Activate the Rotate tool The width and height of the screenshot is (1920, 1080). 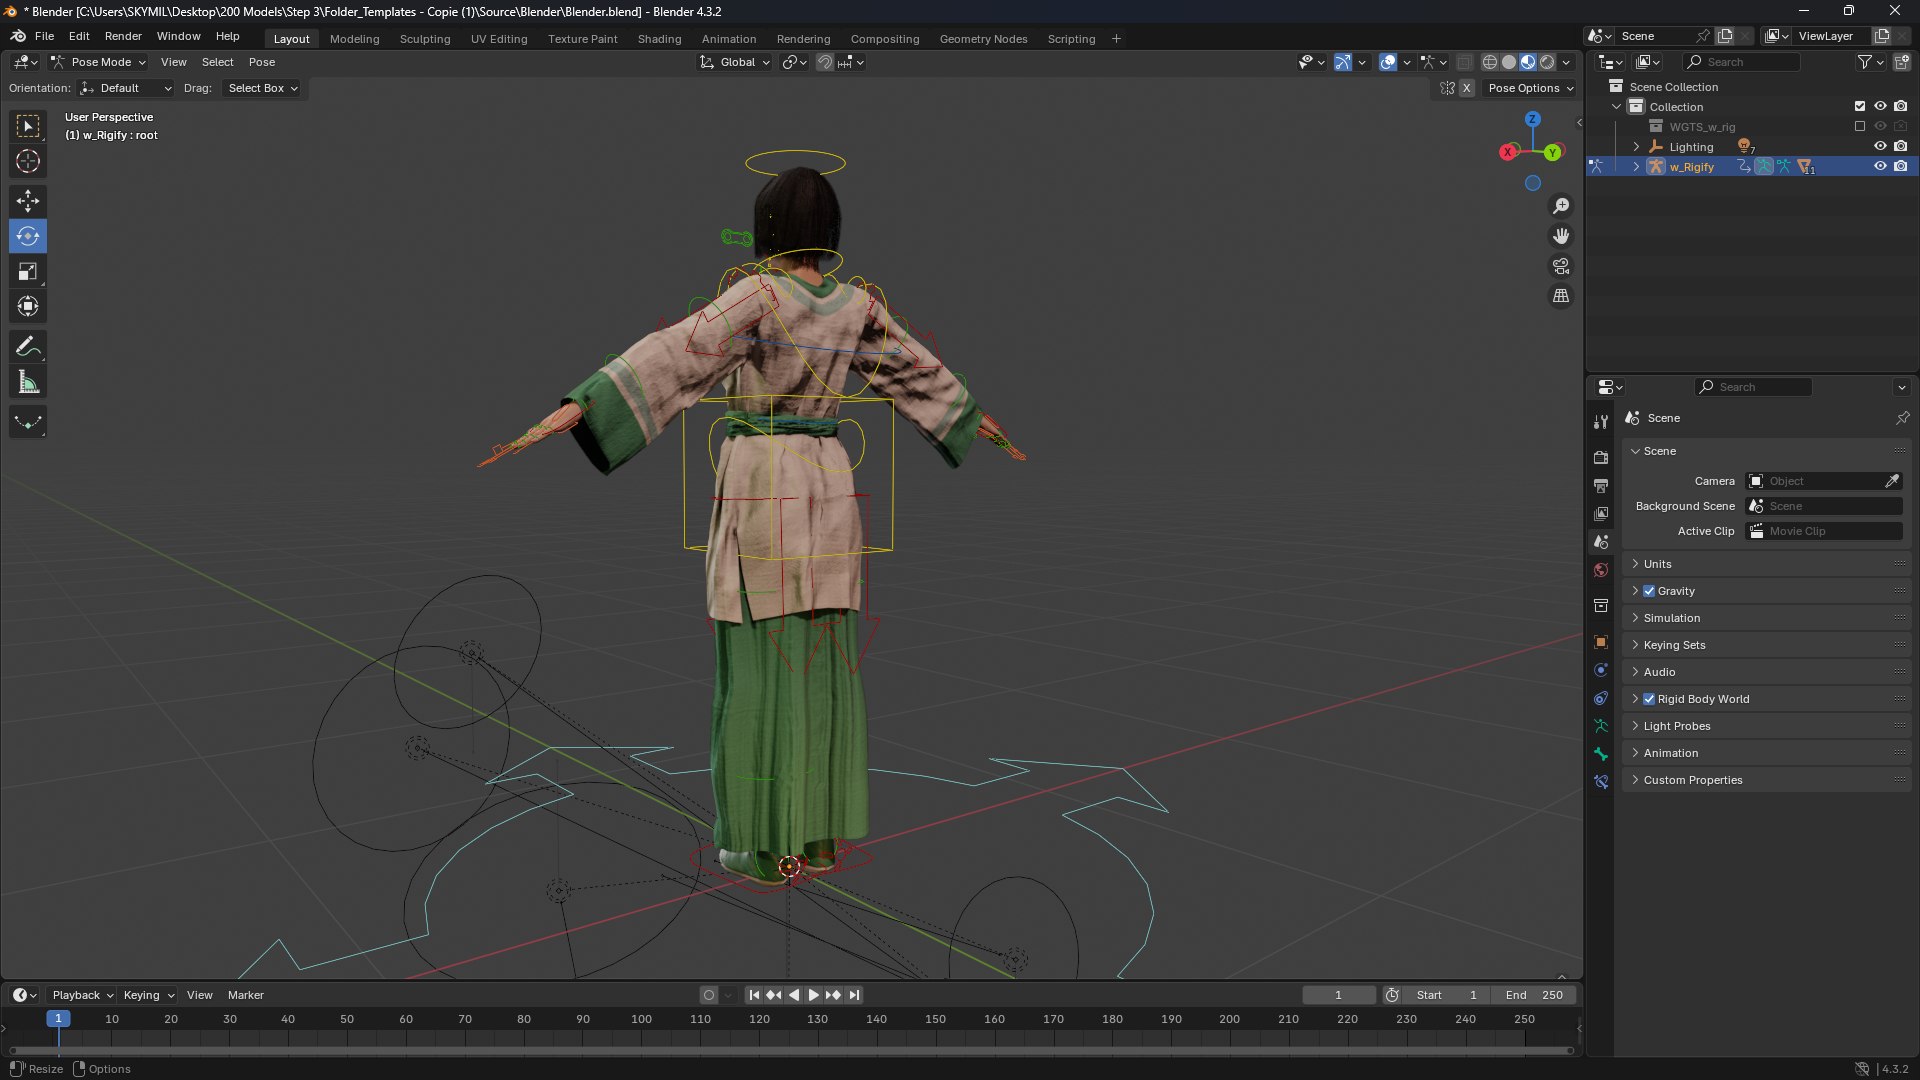28,236
